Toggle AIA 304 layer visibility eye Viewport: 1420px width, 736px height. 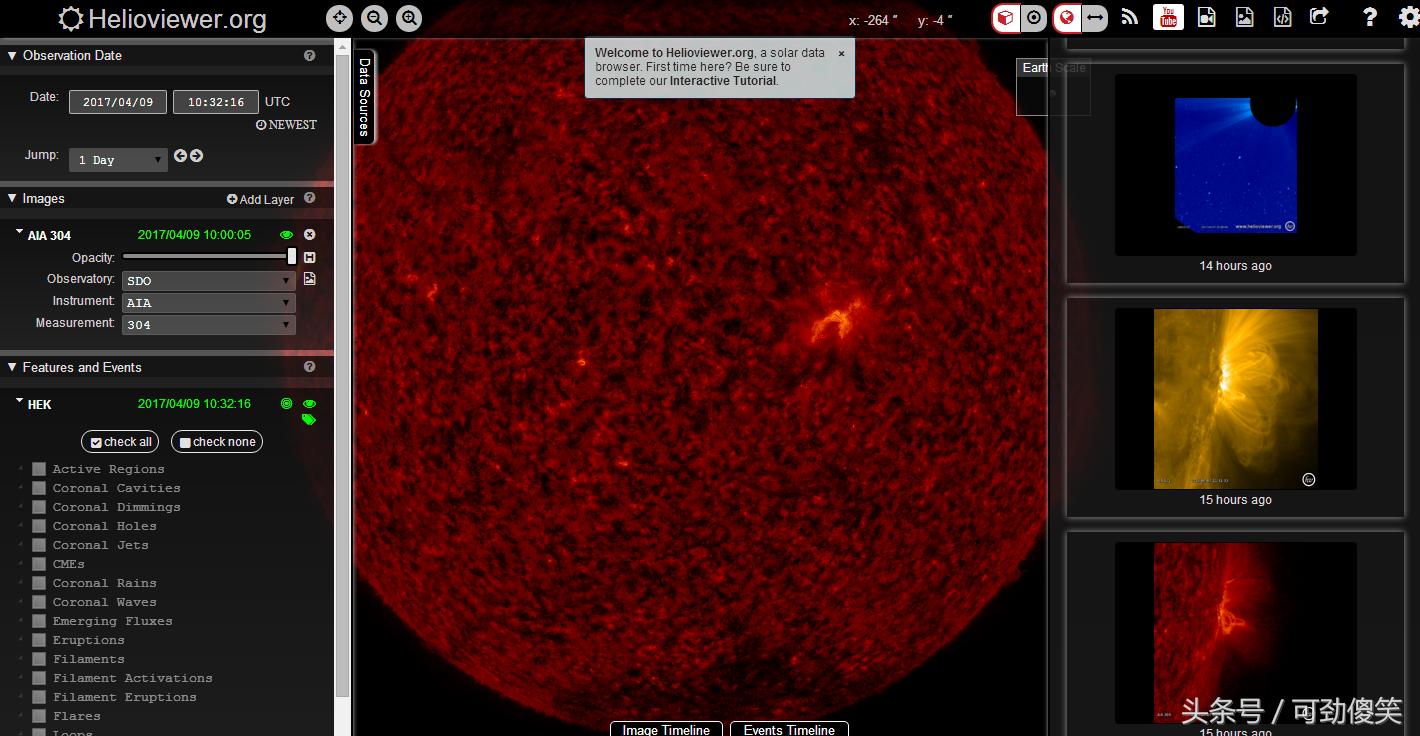pos(287,235)
